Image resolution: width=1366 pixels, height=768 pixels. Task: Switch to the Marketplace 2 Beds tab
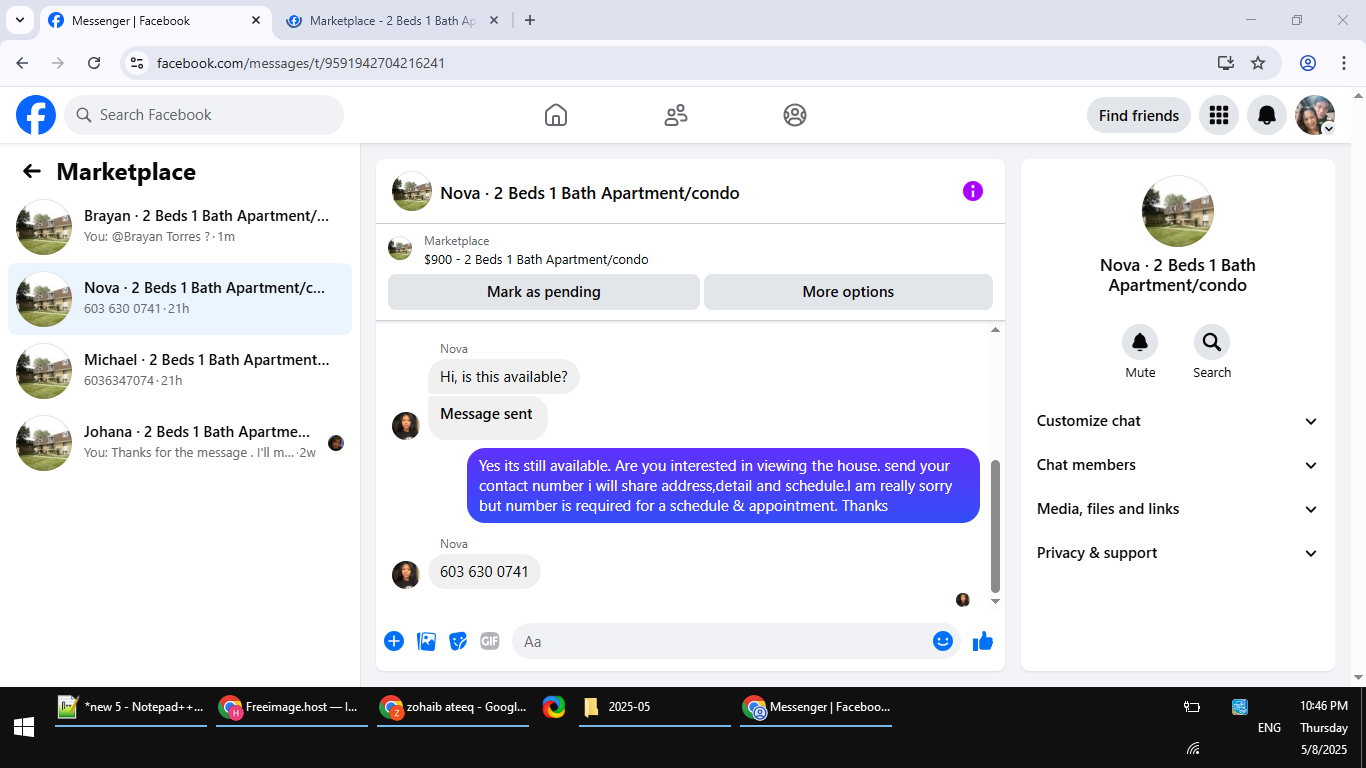(x=393, y=21)
